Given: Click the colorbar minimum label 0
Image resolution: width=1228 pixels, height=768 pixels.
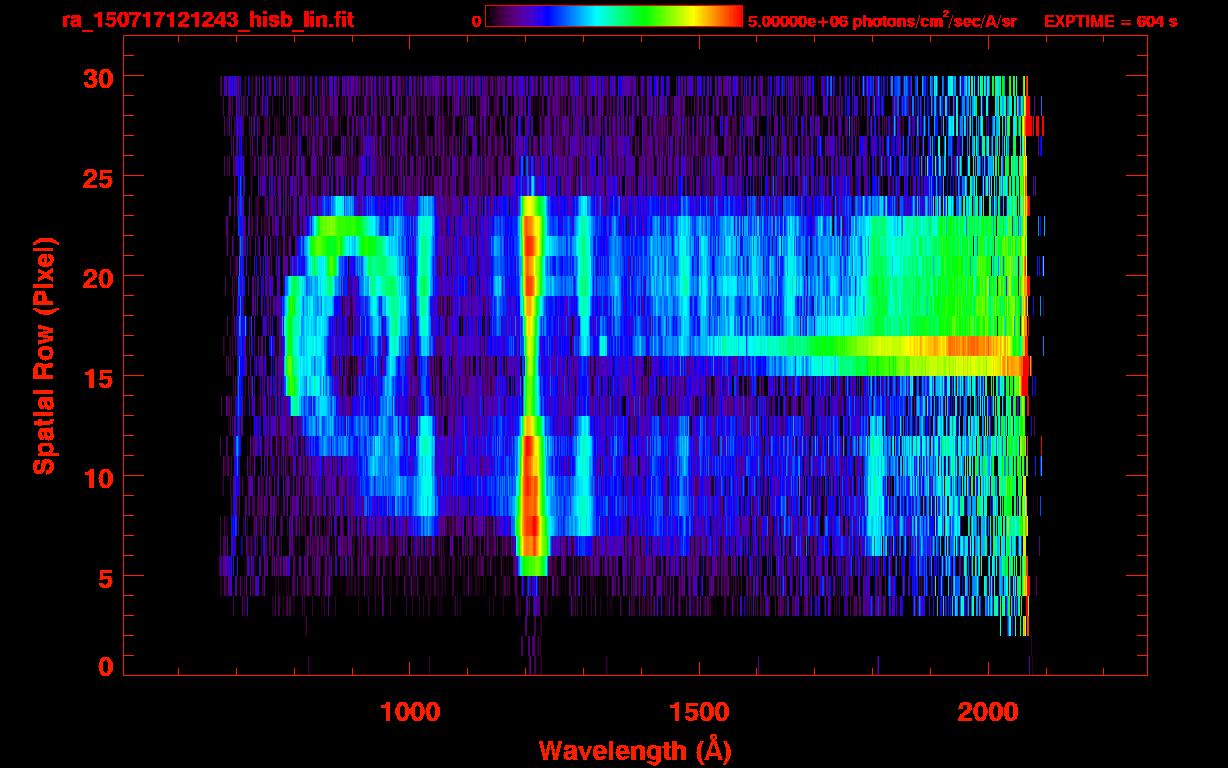Looking at the screenshot, I should [476, 21].
